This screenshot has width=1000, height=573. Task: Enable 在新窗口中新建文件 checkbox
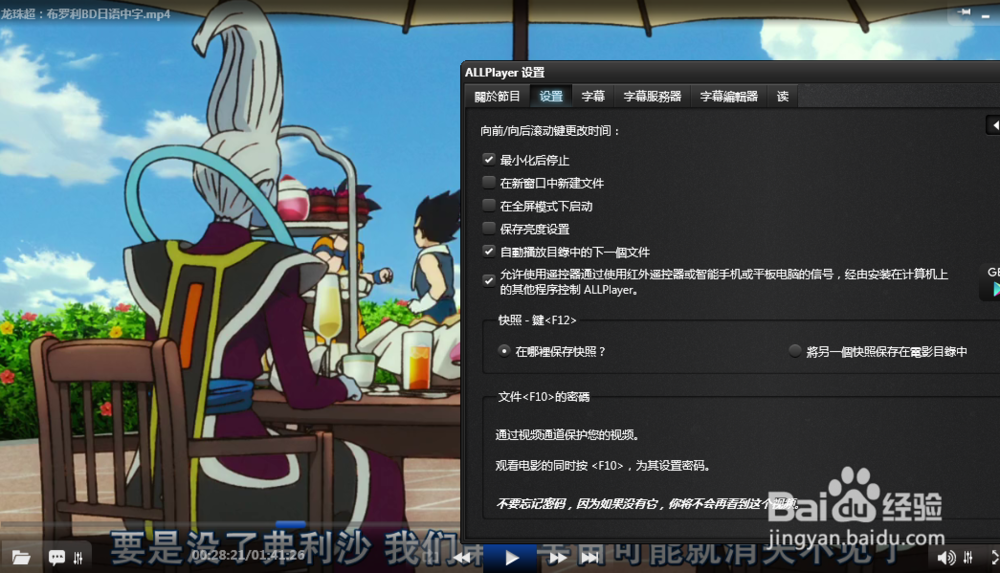489,182
